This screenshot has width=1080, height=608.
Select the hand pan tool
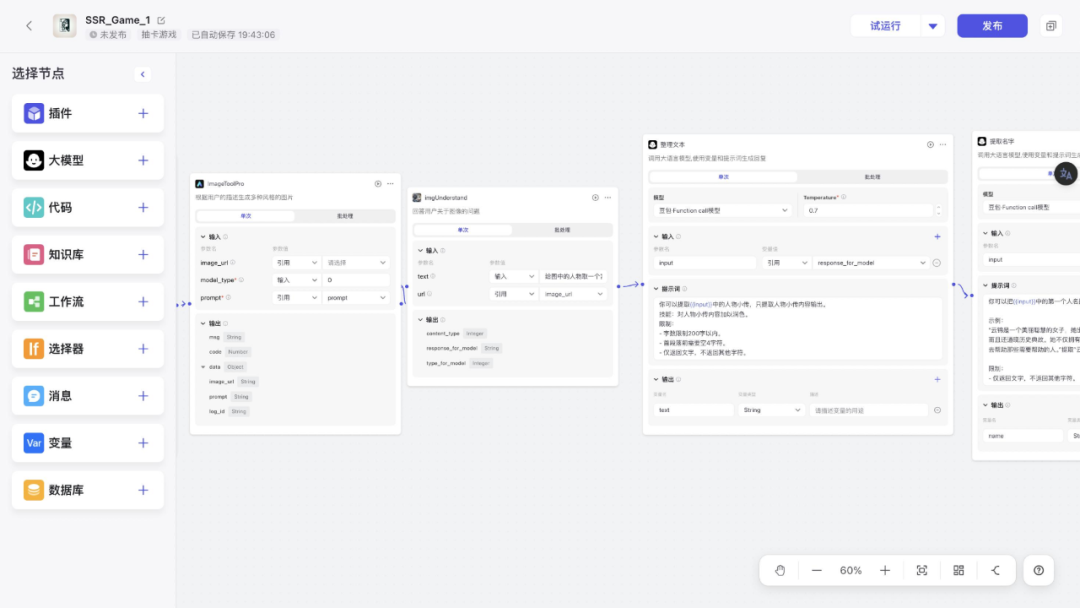click(780, 570)
